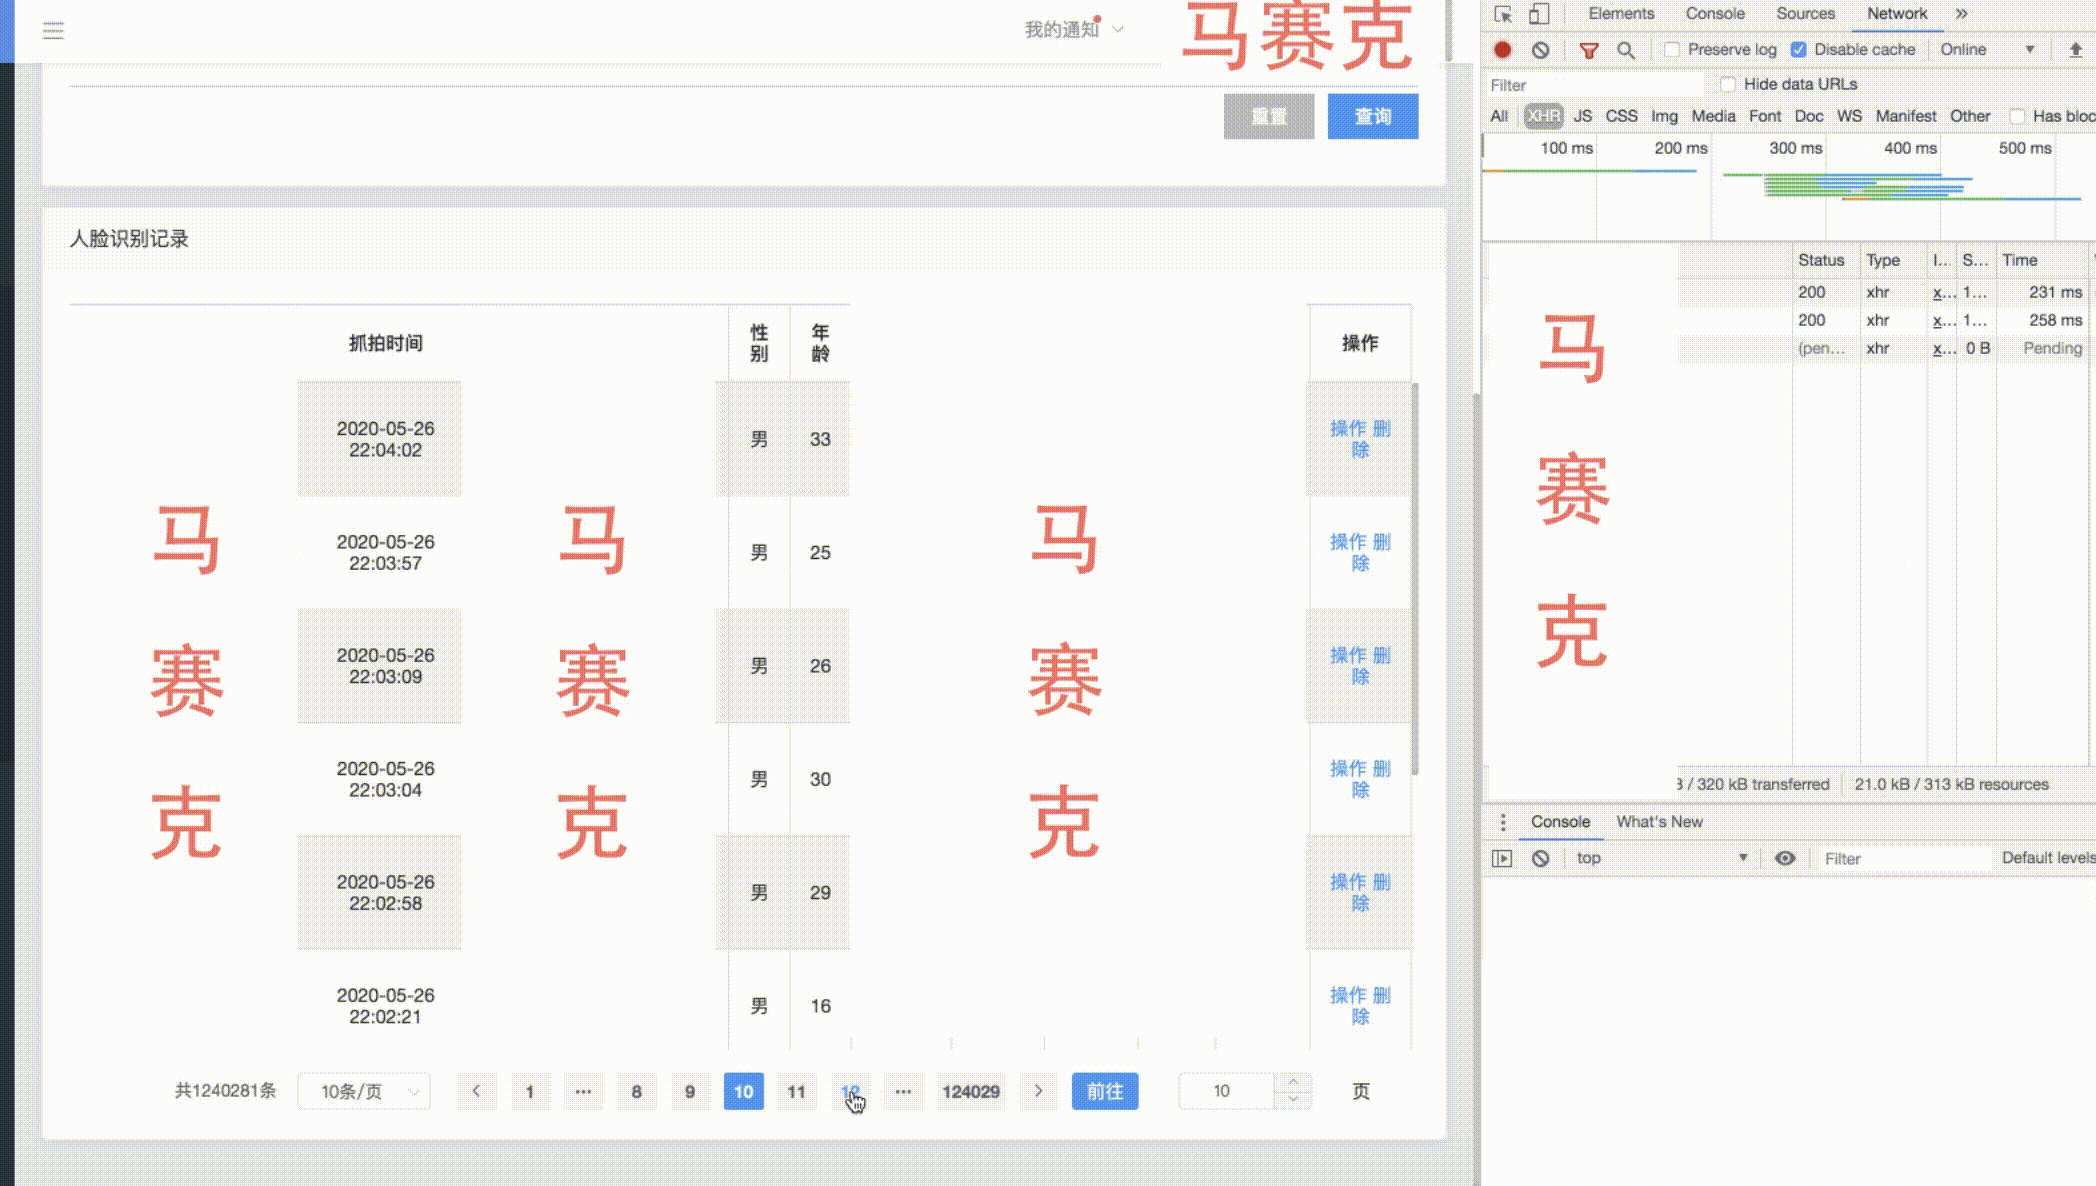Click the network Filter input field

pos(1594,85)
